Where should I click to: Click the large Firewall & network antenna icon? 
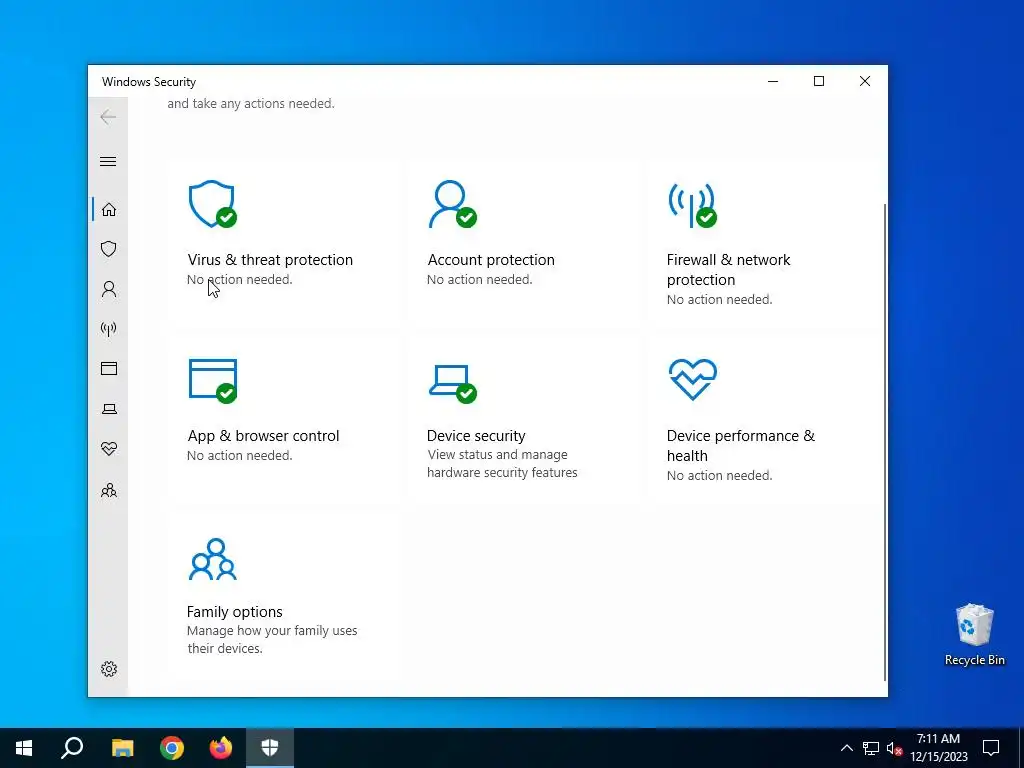pos(692,204)
